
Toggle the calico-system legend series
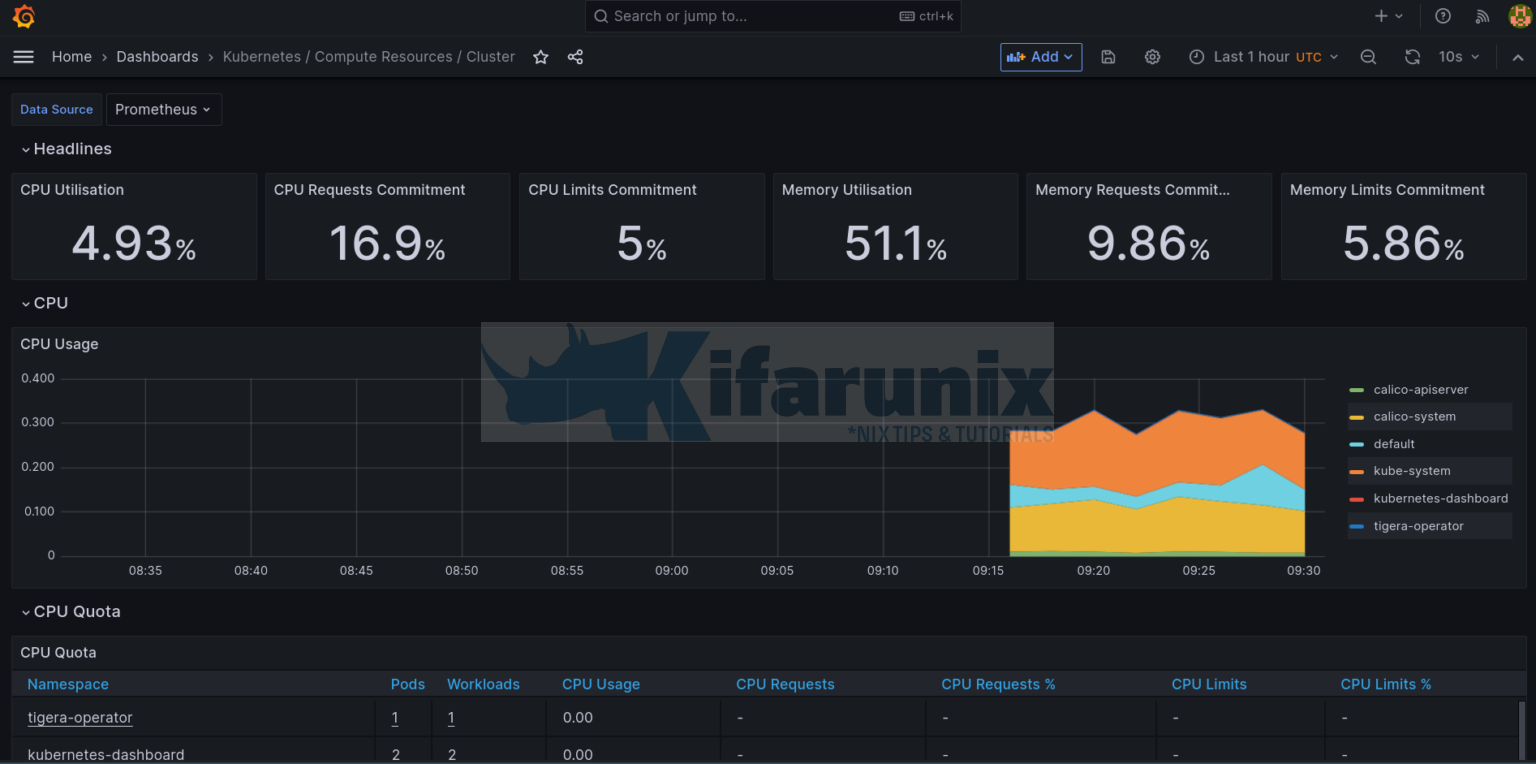tap(1415, 416)
